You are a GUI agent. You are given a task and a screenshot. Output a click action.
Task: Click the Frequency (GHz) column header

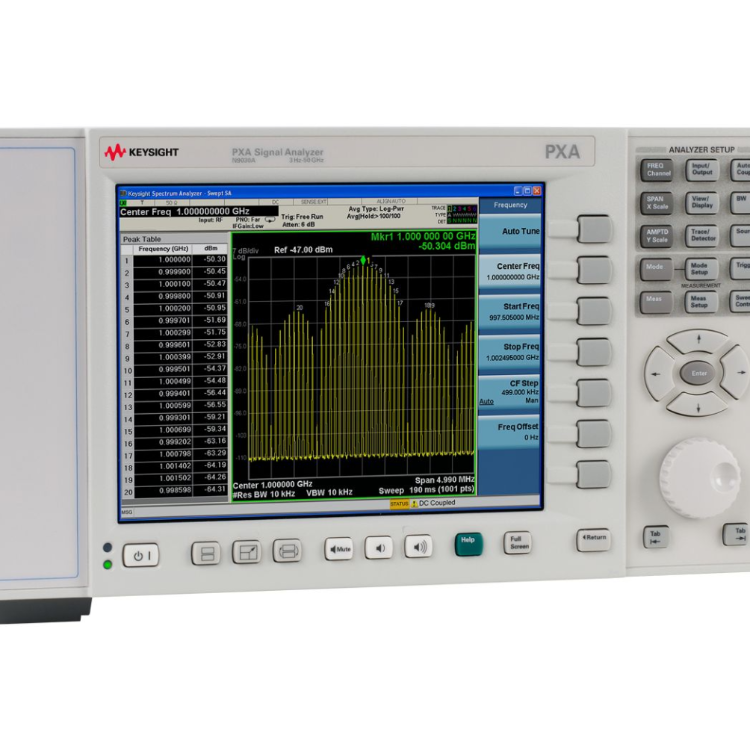[x=163, y=249]
